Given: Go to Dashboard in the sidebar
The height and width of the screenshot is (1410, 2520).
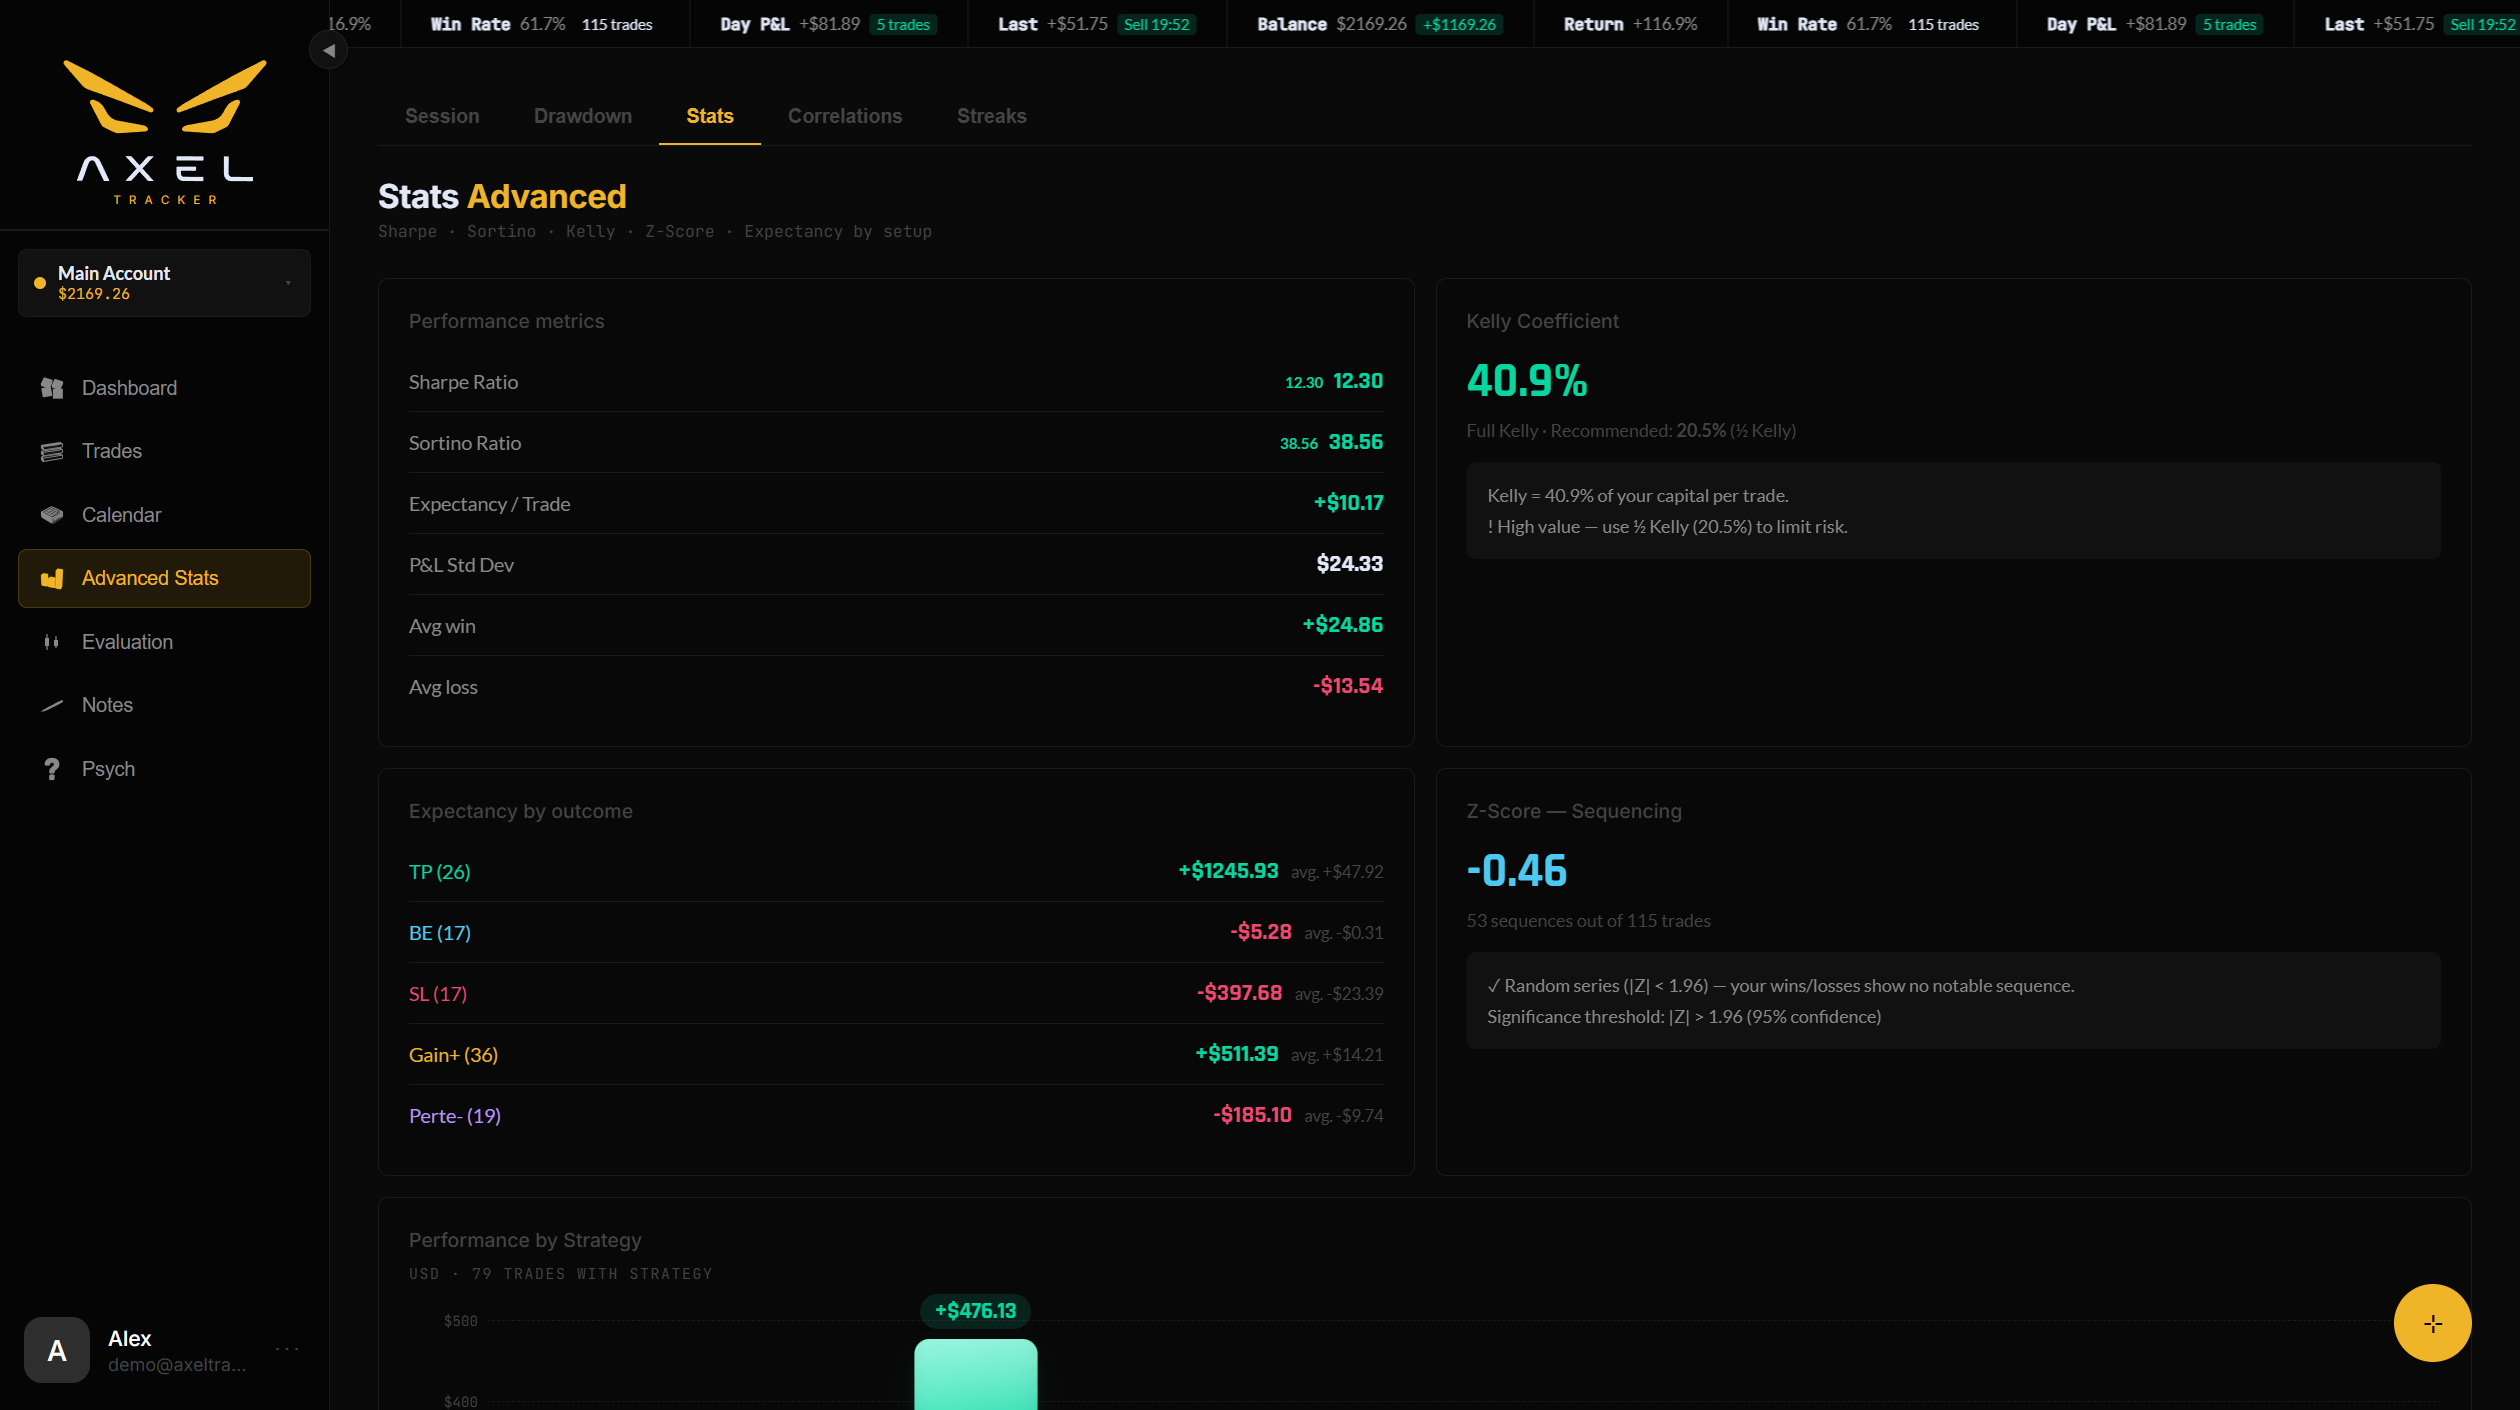Looking at the screenshot, I should 164,388.
